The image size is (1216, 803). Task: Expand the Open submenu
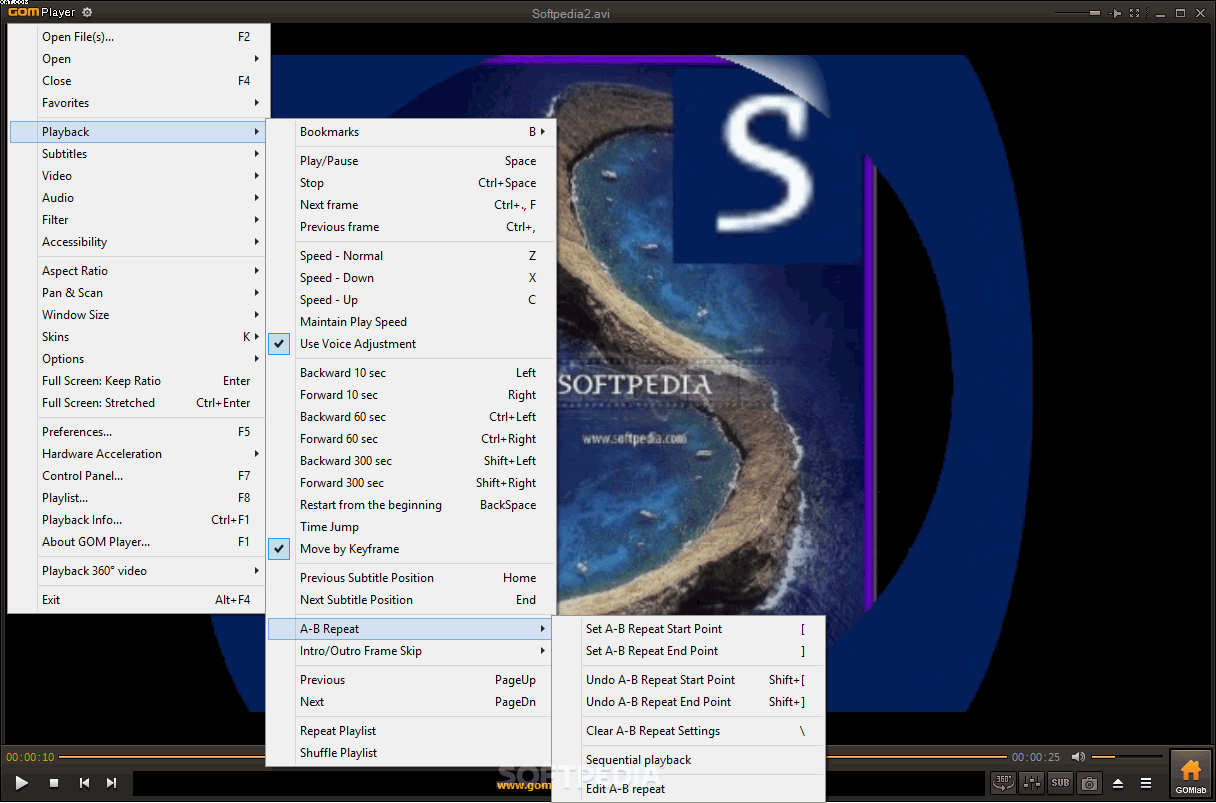(x=137, y=59)
